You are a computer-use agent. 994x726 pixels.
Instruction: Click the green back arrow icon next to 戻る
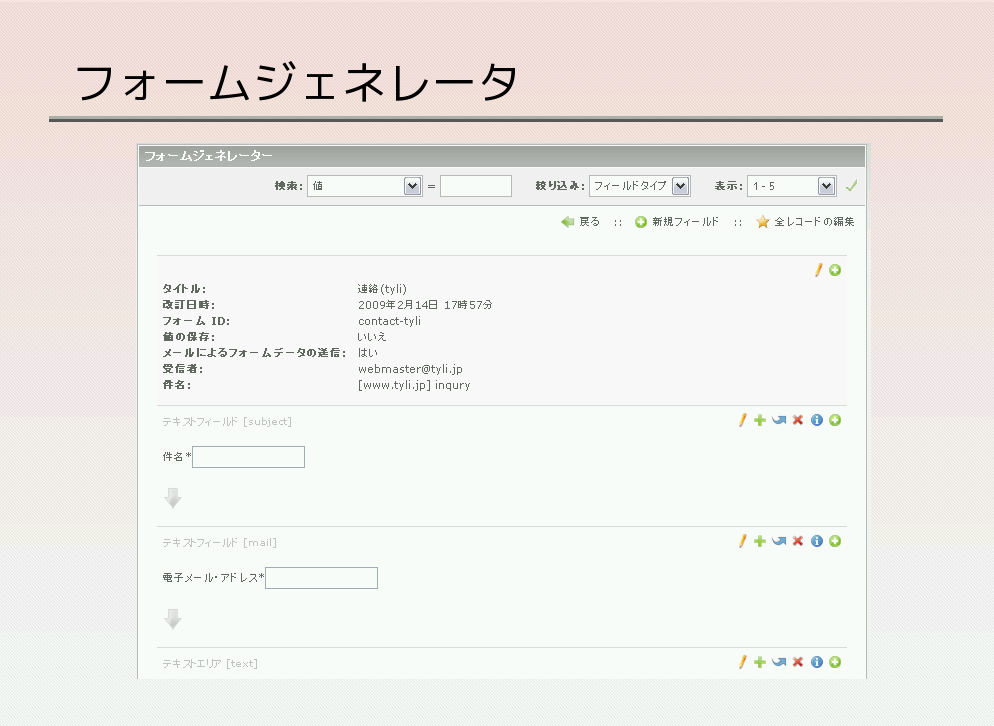click(567, 222)
